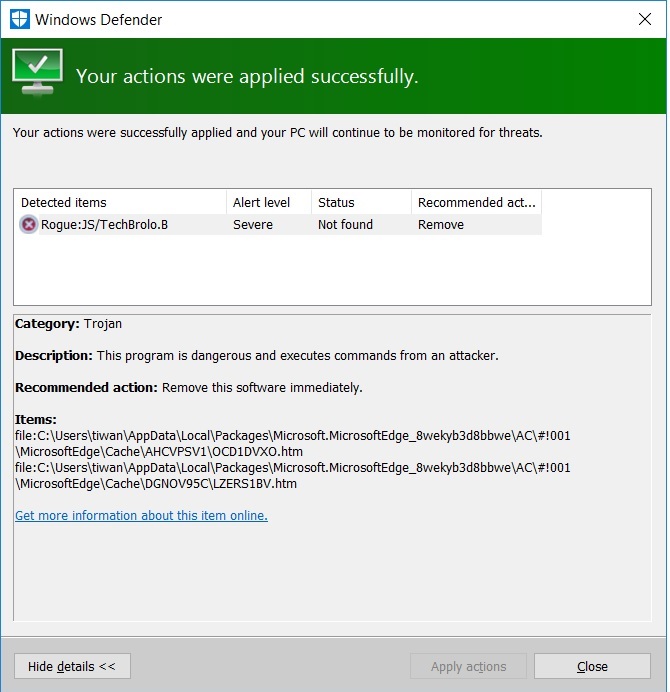Image resolution: width=670 pixels, height=692 pixels.
Task: Close the window with the title bar X
Action: pyautogui.click(x=645, y=19)
